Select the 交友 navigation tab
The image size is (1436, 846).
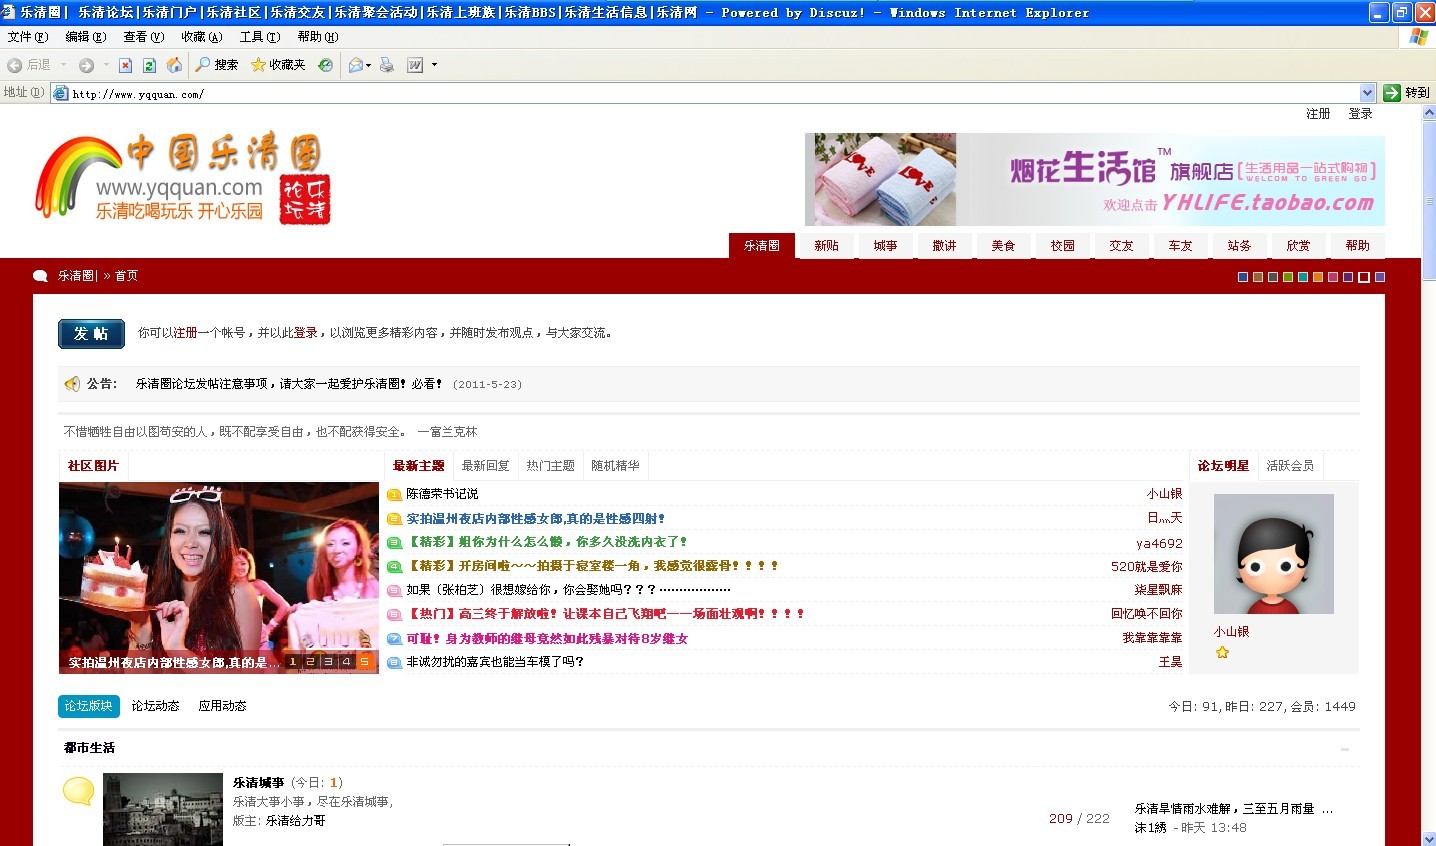point(1121,246)
